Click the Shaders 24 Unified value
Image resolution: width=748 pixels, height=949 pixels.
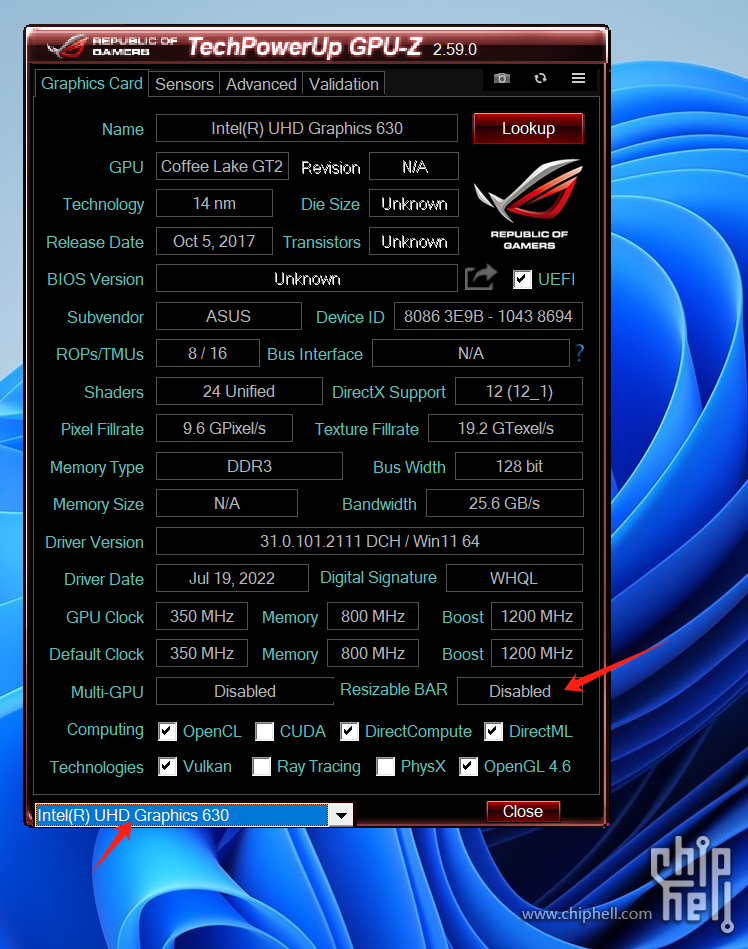click(239, 391)
